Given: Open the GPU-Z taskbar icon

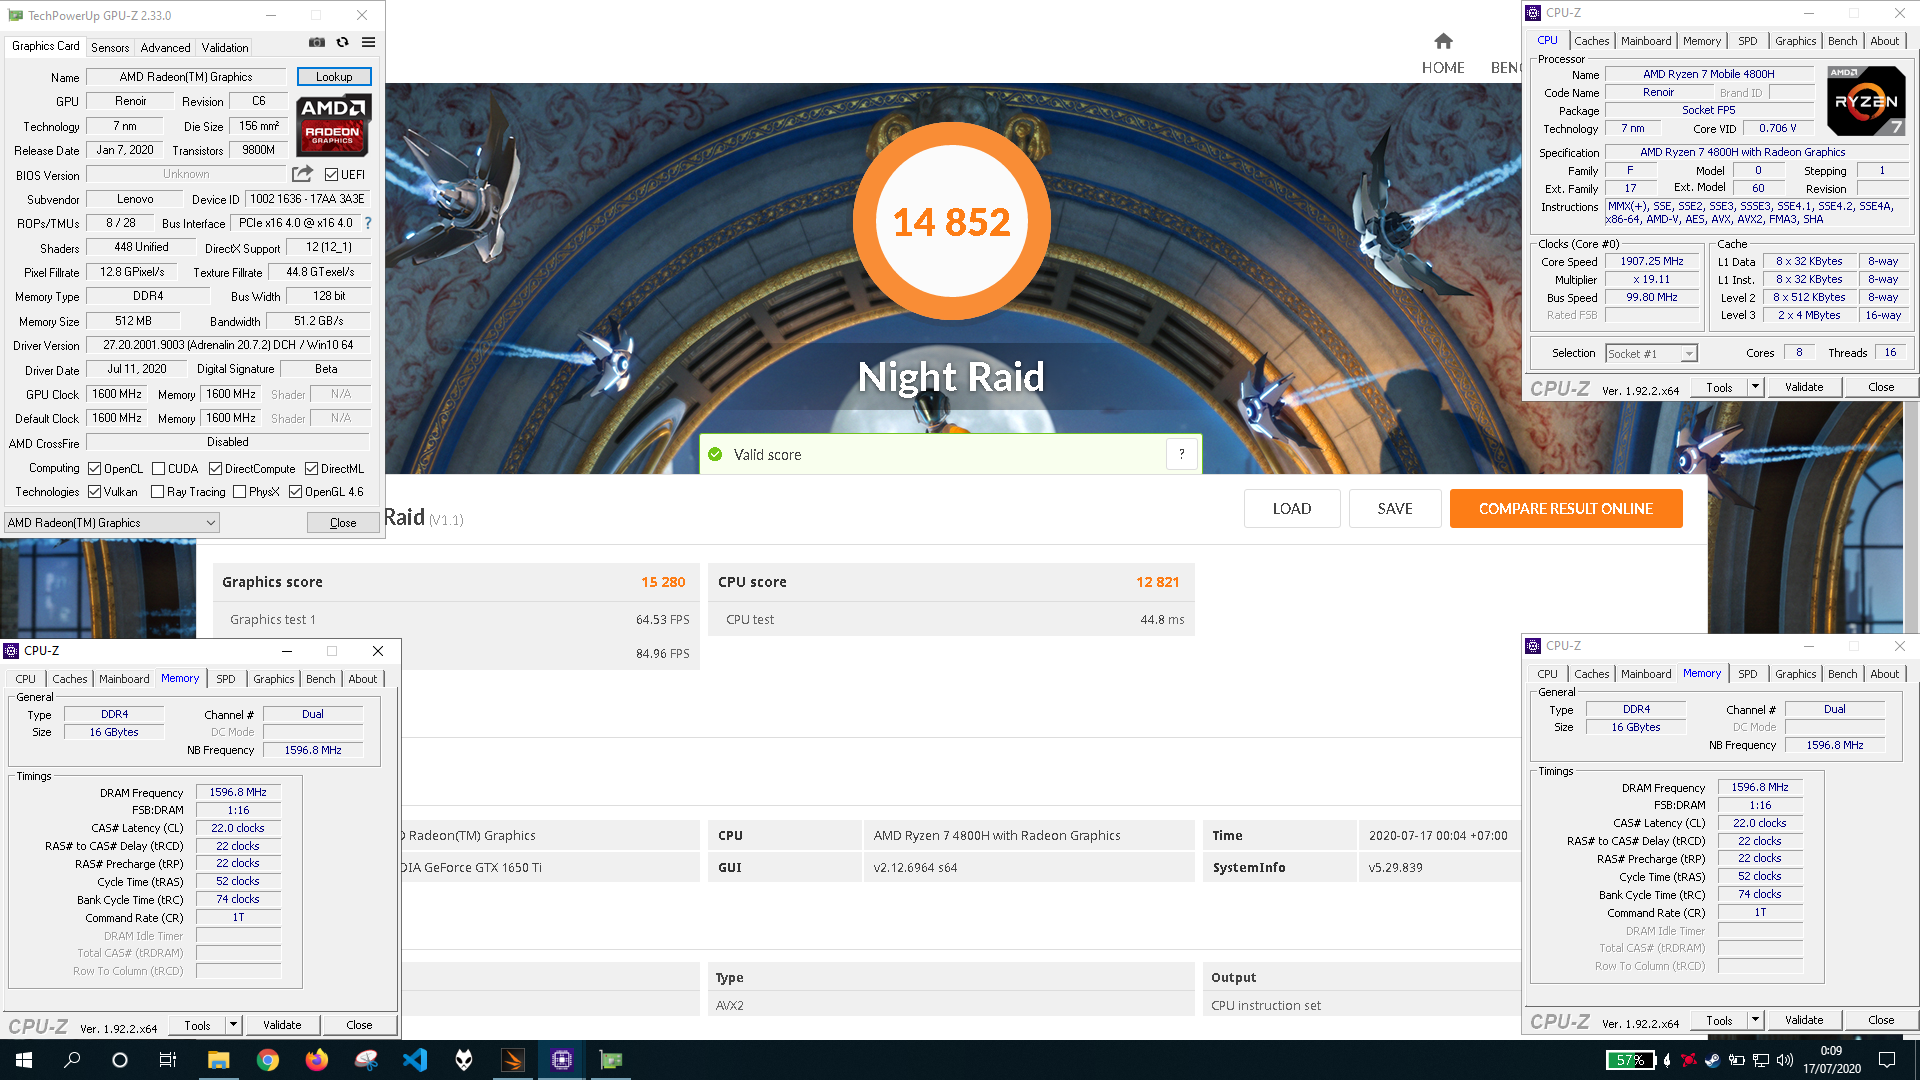Looking at the screenshot, I should pos(610,1060).
